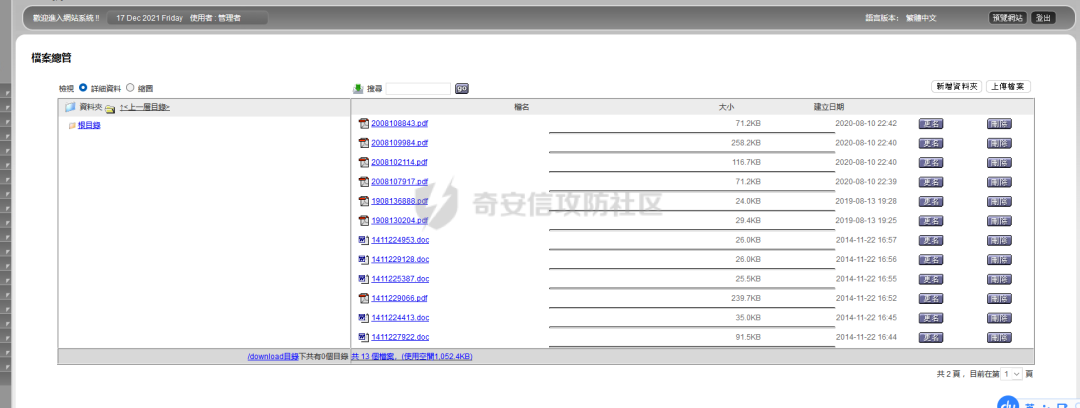1080x408 pixels.
Task: Open the 1411229128.doc file link
Action: 400,259
